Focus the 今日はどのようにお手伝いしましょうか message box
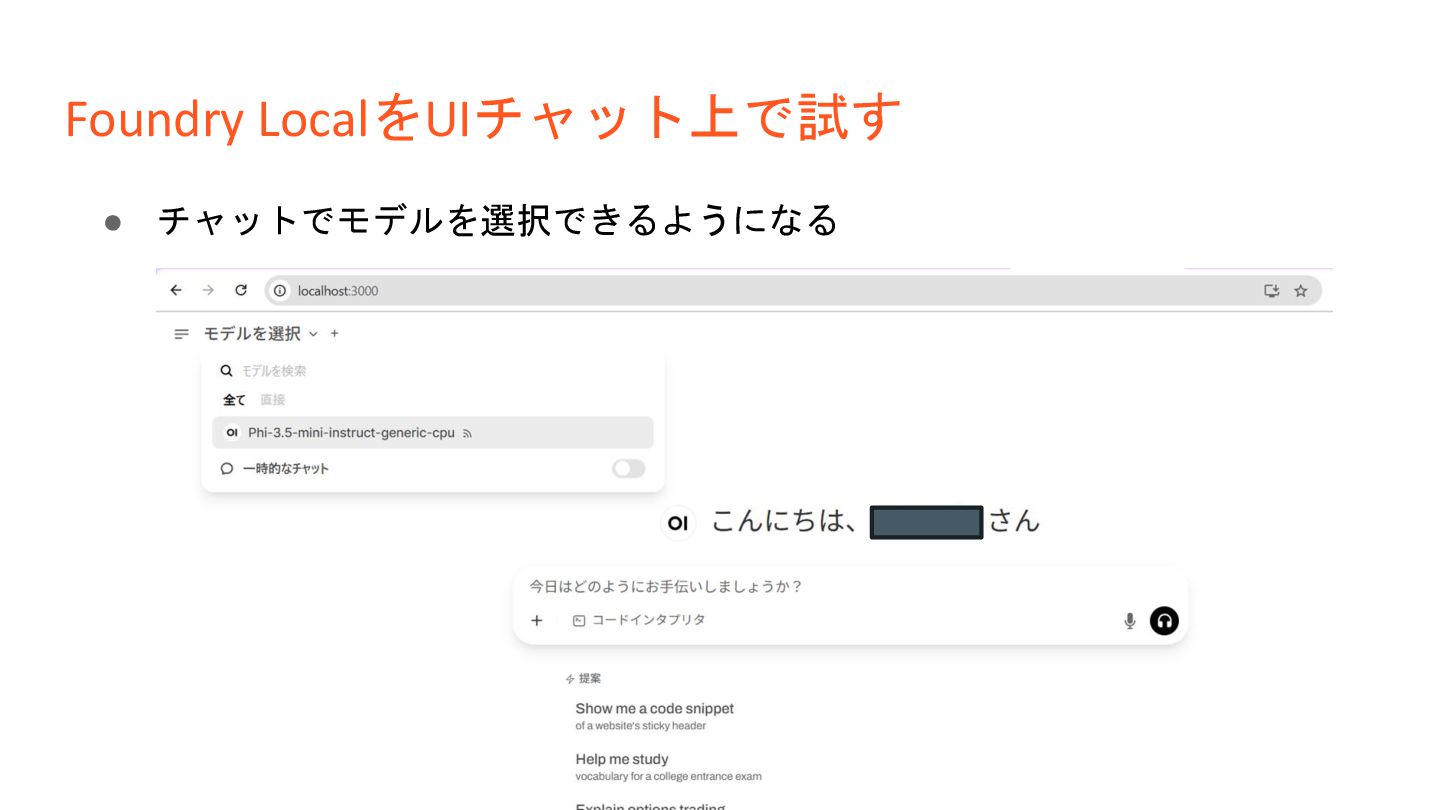 coord(850,587)
